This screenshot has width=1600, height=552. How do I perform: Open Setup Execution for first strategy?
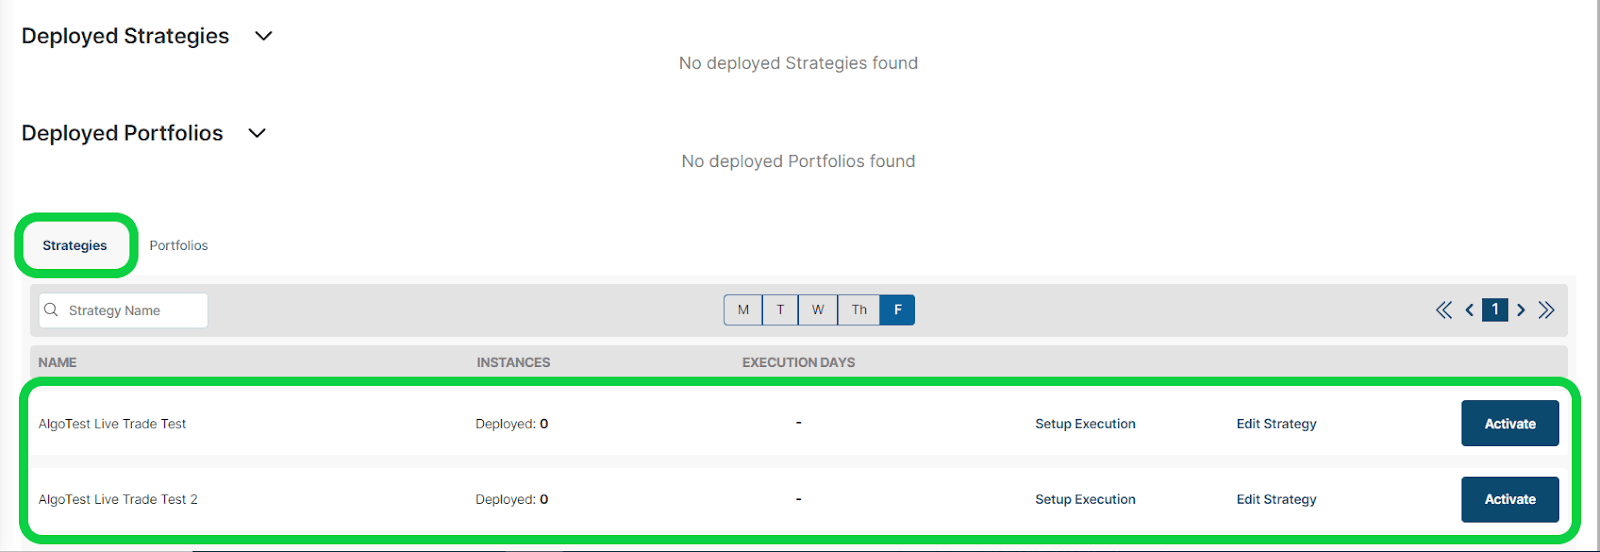(x=1085, y=424)
